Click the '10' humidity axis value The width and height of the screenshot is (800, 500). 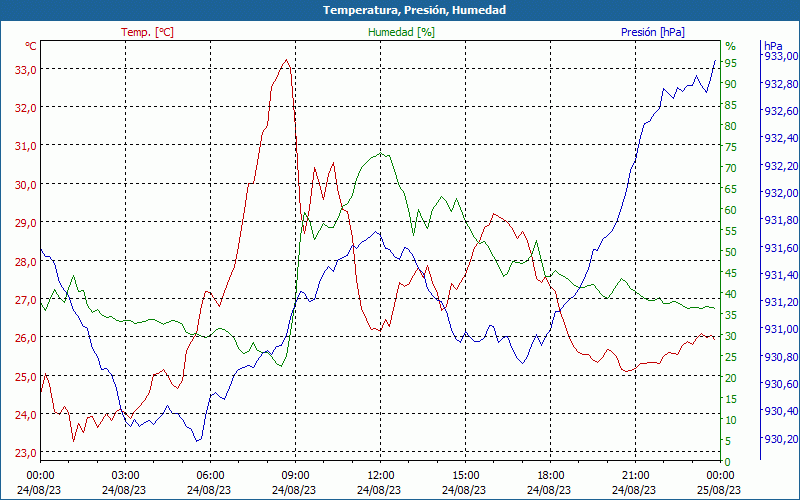pos(731,420)
